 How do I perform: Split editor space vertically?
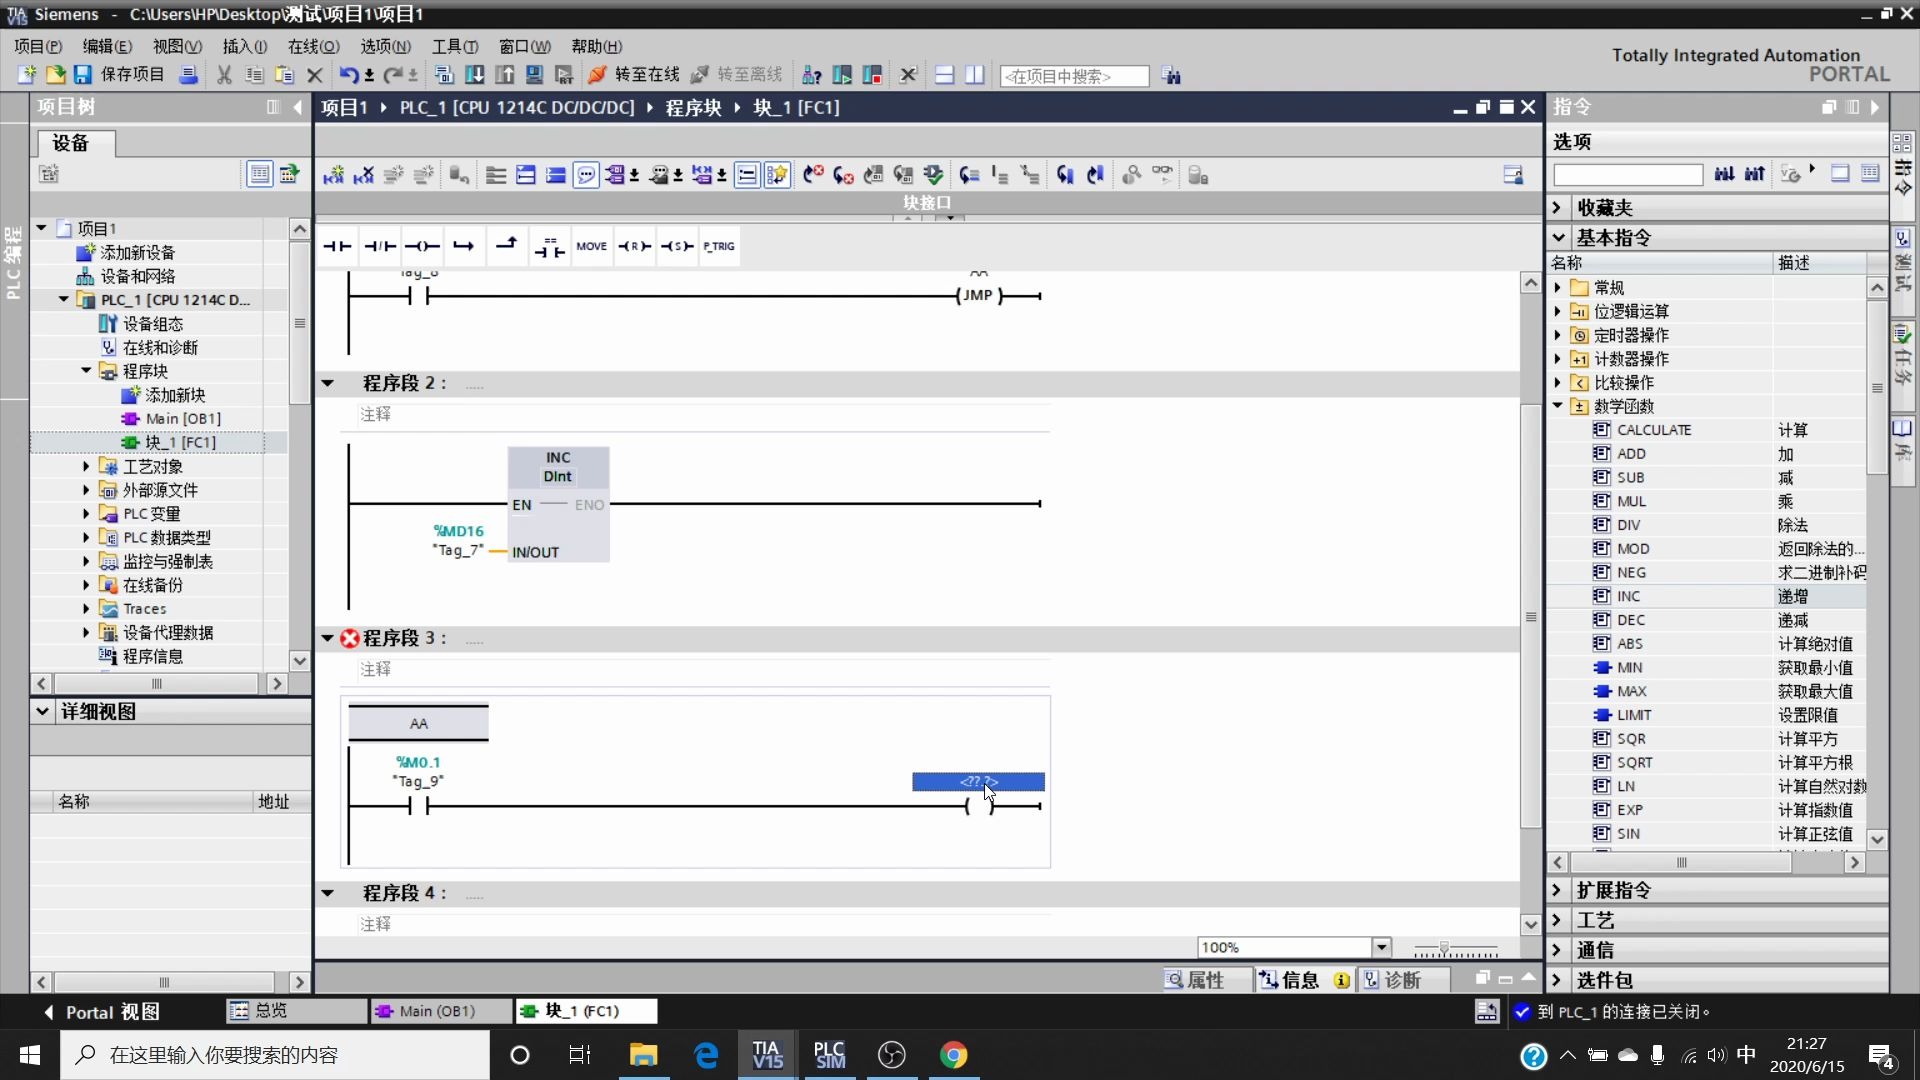click(974, 75)
